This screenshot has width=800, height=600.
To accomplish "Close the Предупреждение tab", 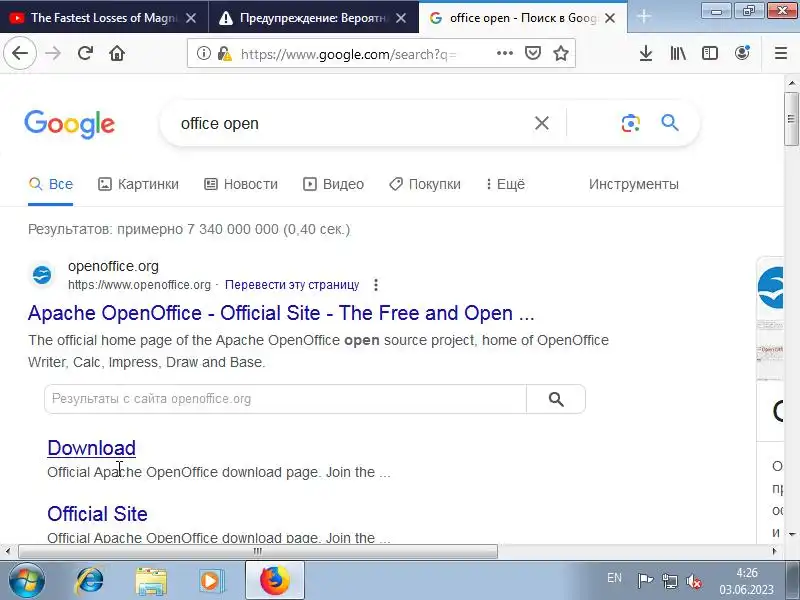I will (401, 18).
